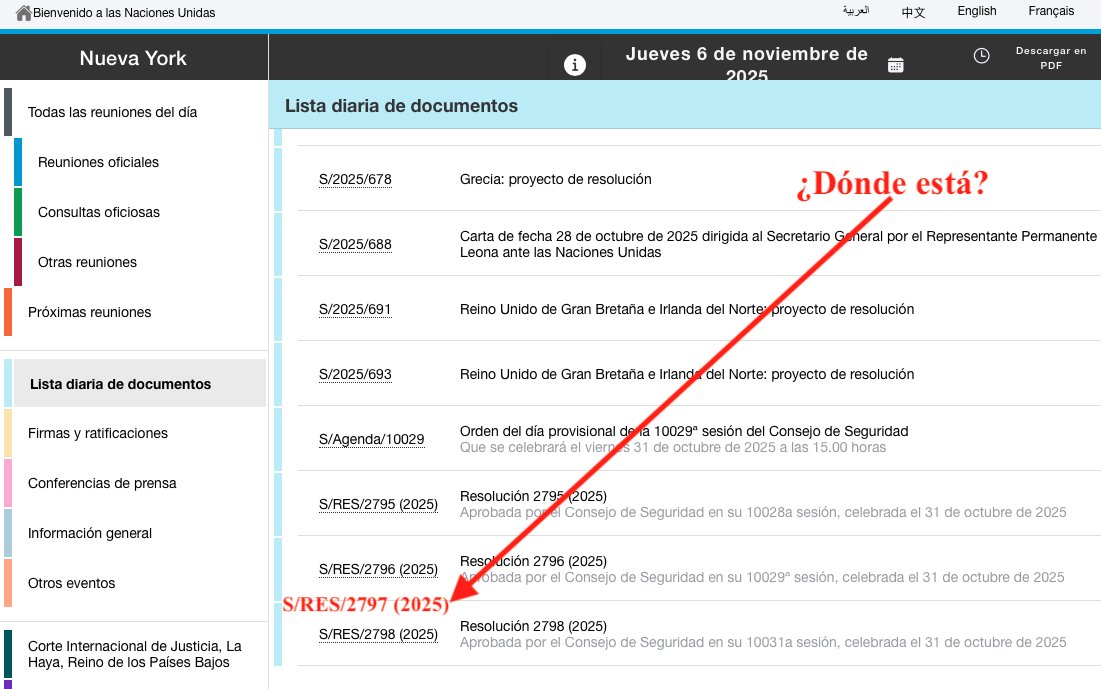Image resolution: width=1101 pixels, height=689 pixels.
Task: Switch language to English
Action: (977, 11)
